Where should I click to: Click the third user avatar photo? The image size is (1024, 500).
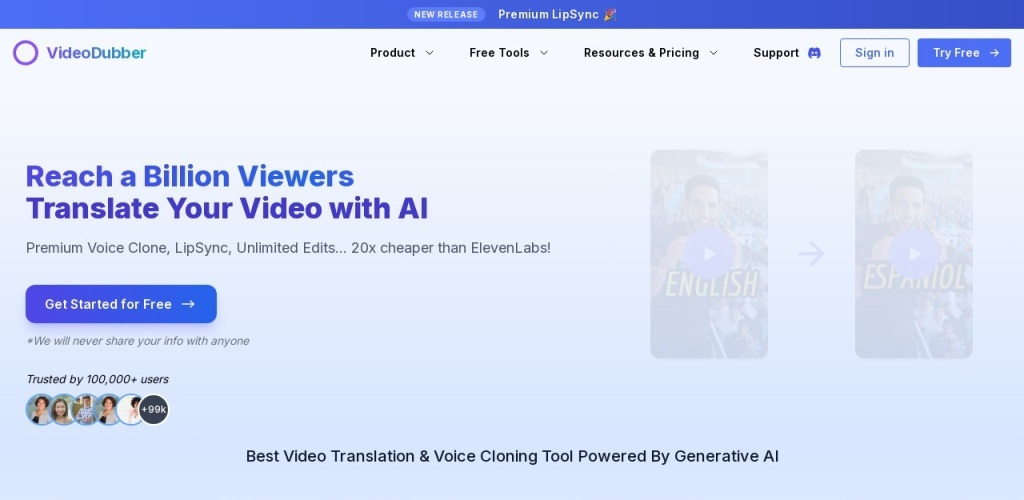pyautogui.click(x=86, y=409)
